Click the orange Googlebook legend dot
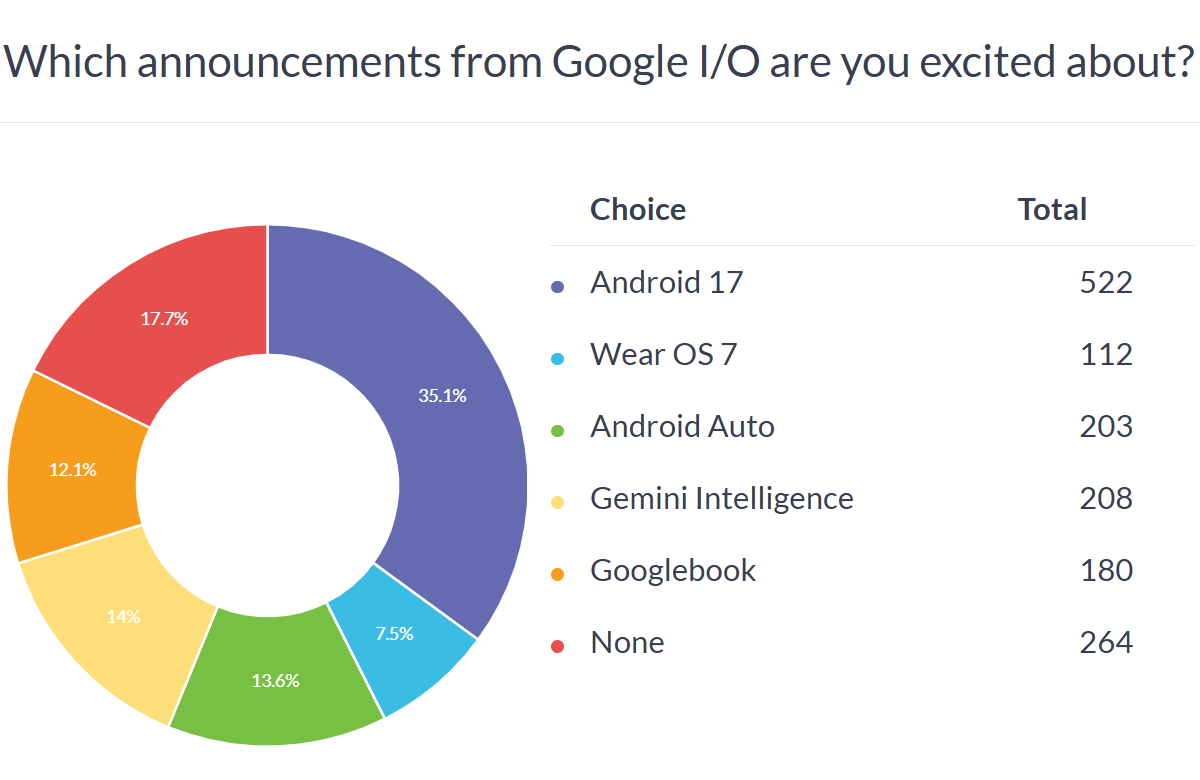This screenshot has height=780, width=1200. tap(558, 574)
